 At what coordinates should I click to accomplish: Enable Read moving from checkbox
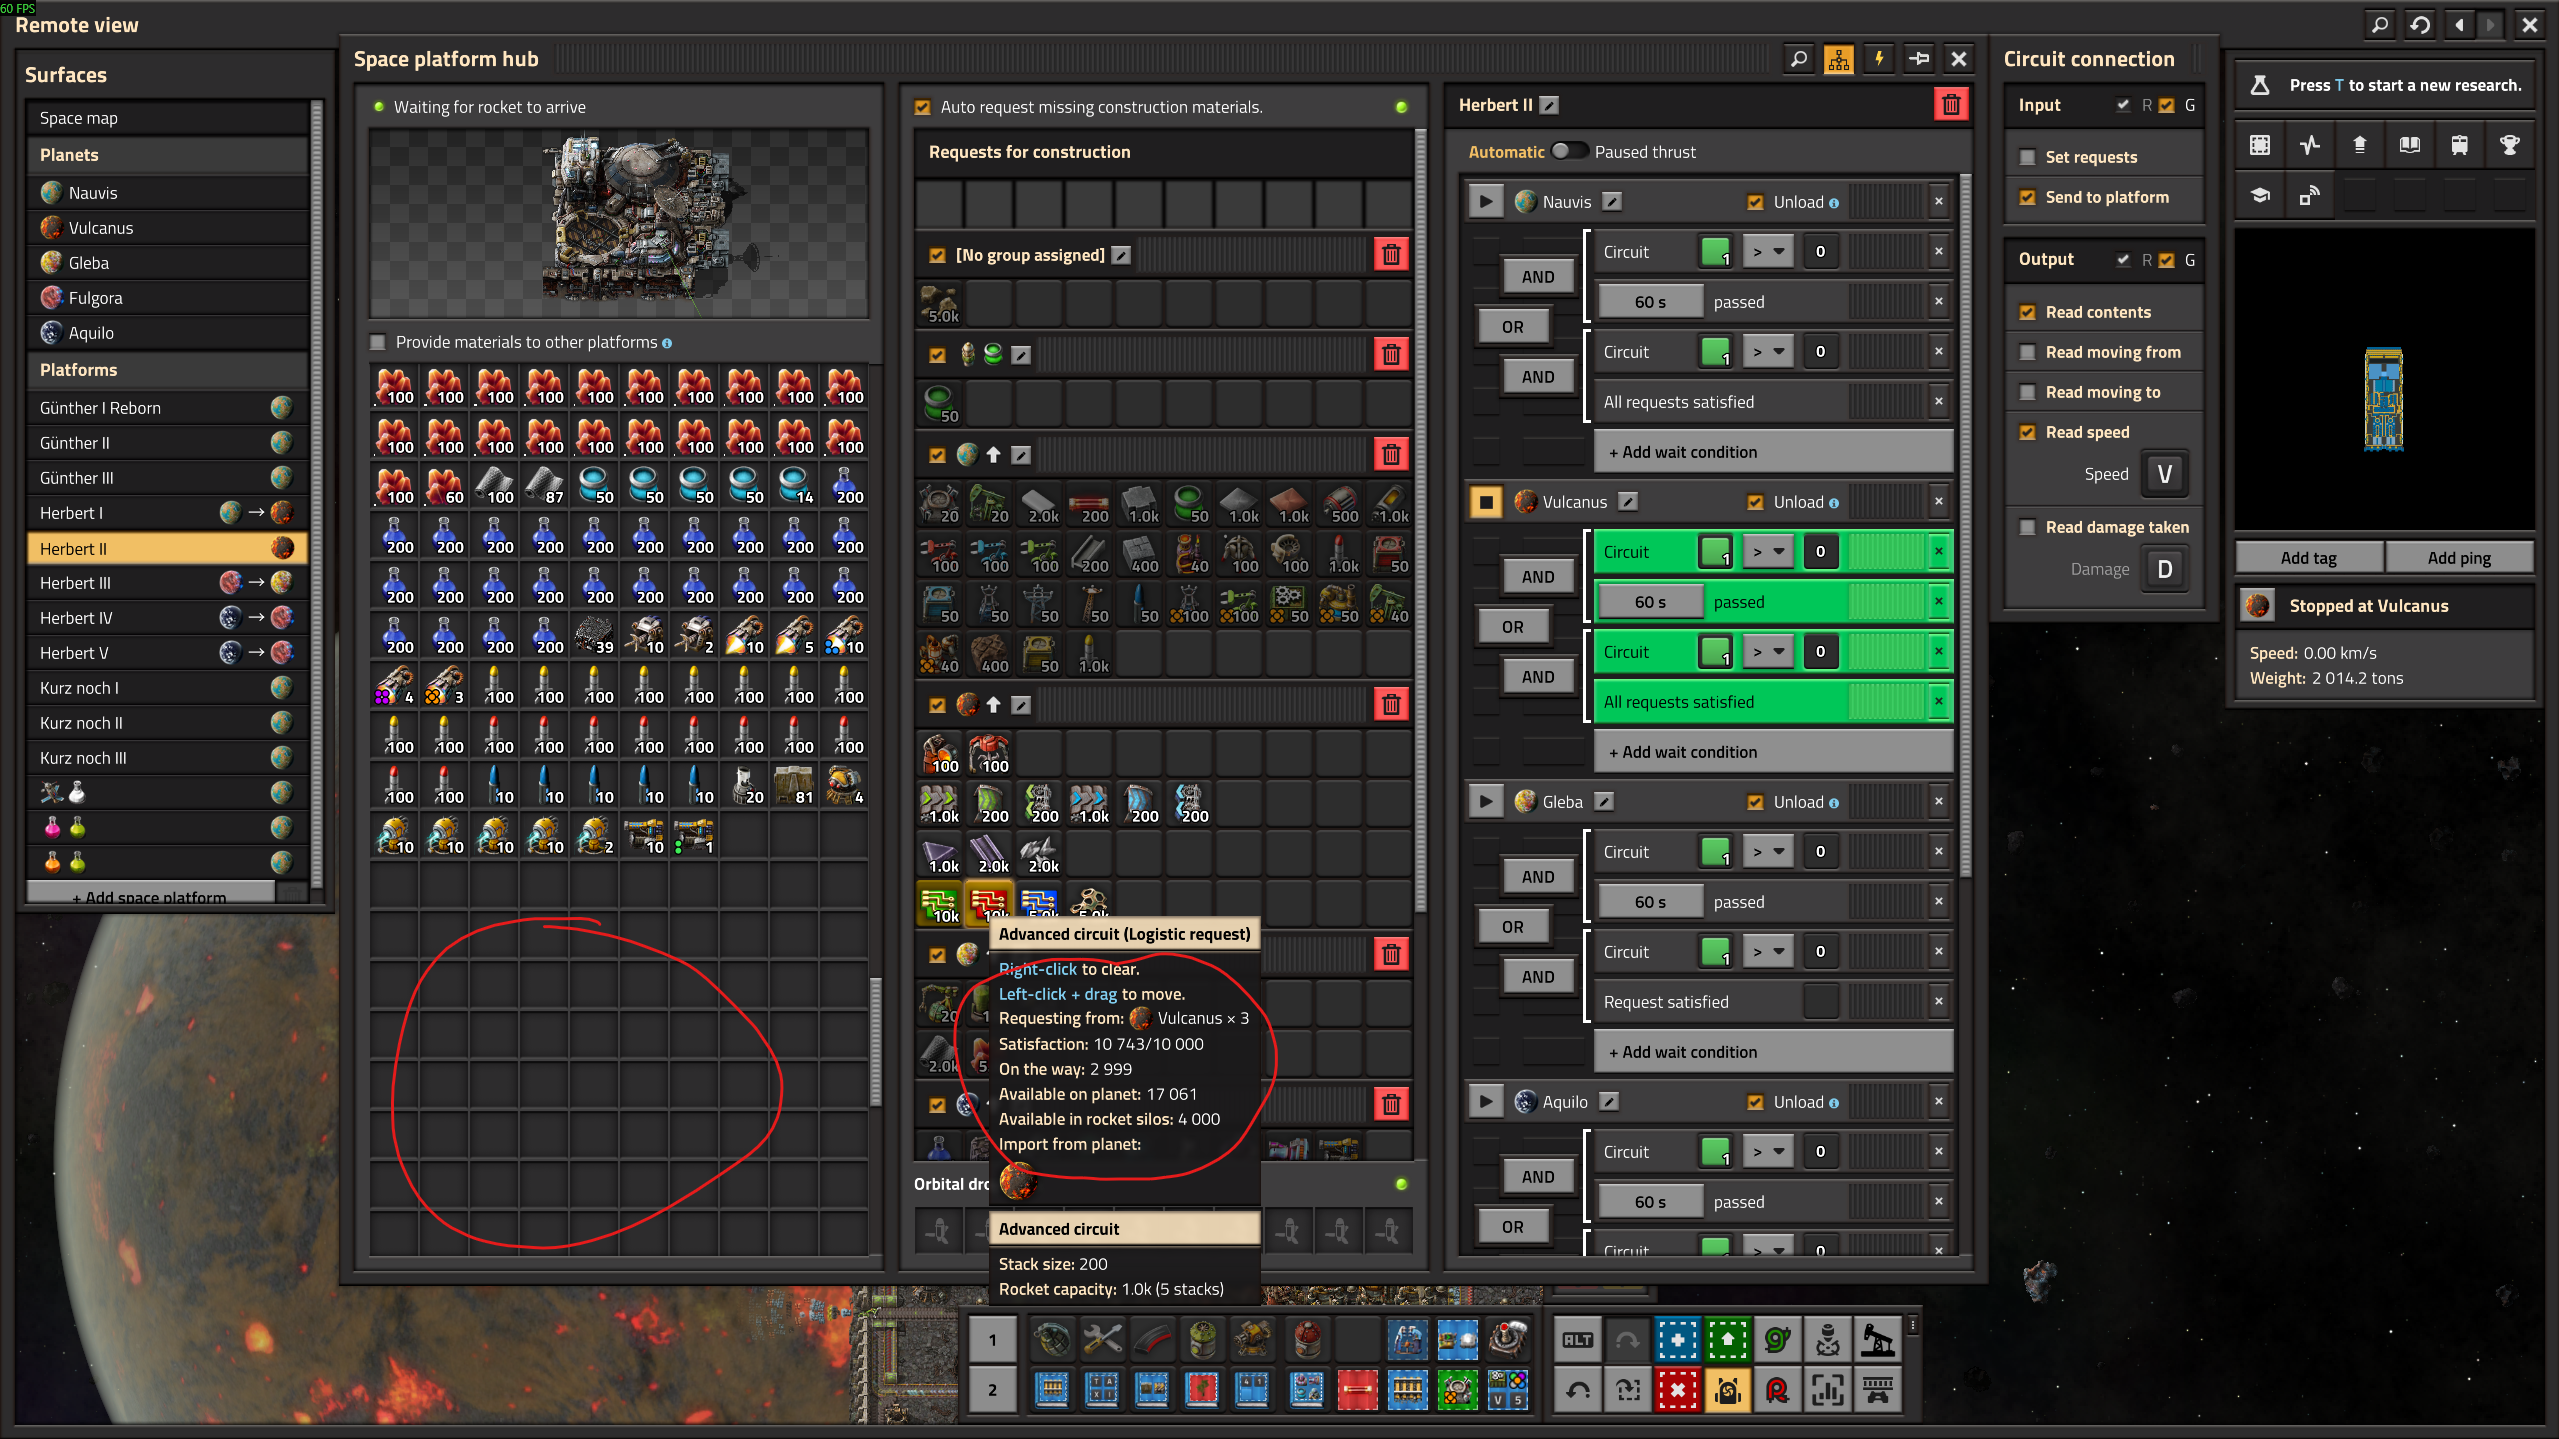tap(2028, 352)
